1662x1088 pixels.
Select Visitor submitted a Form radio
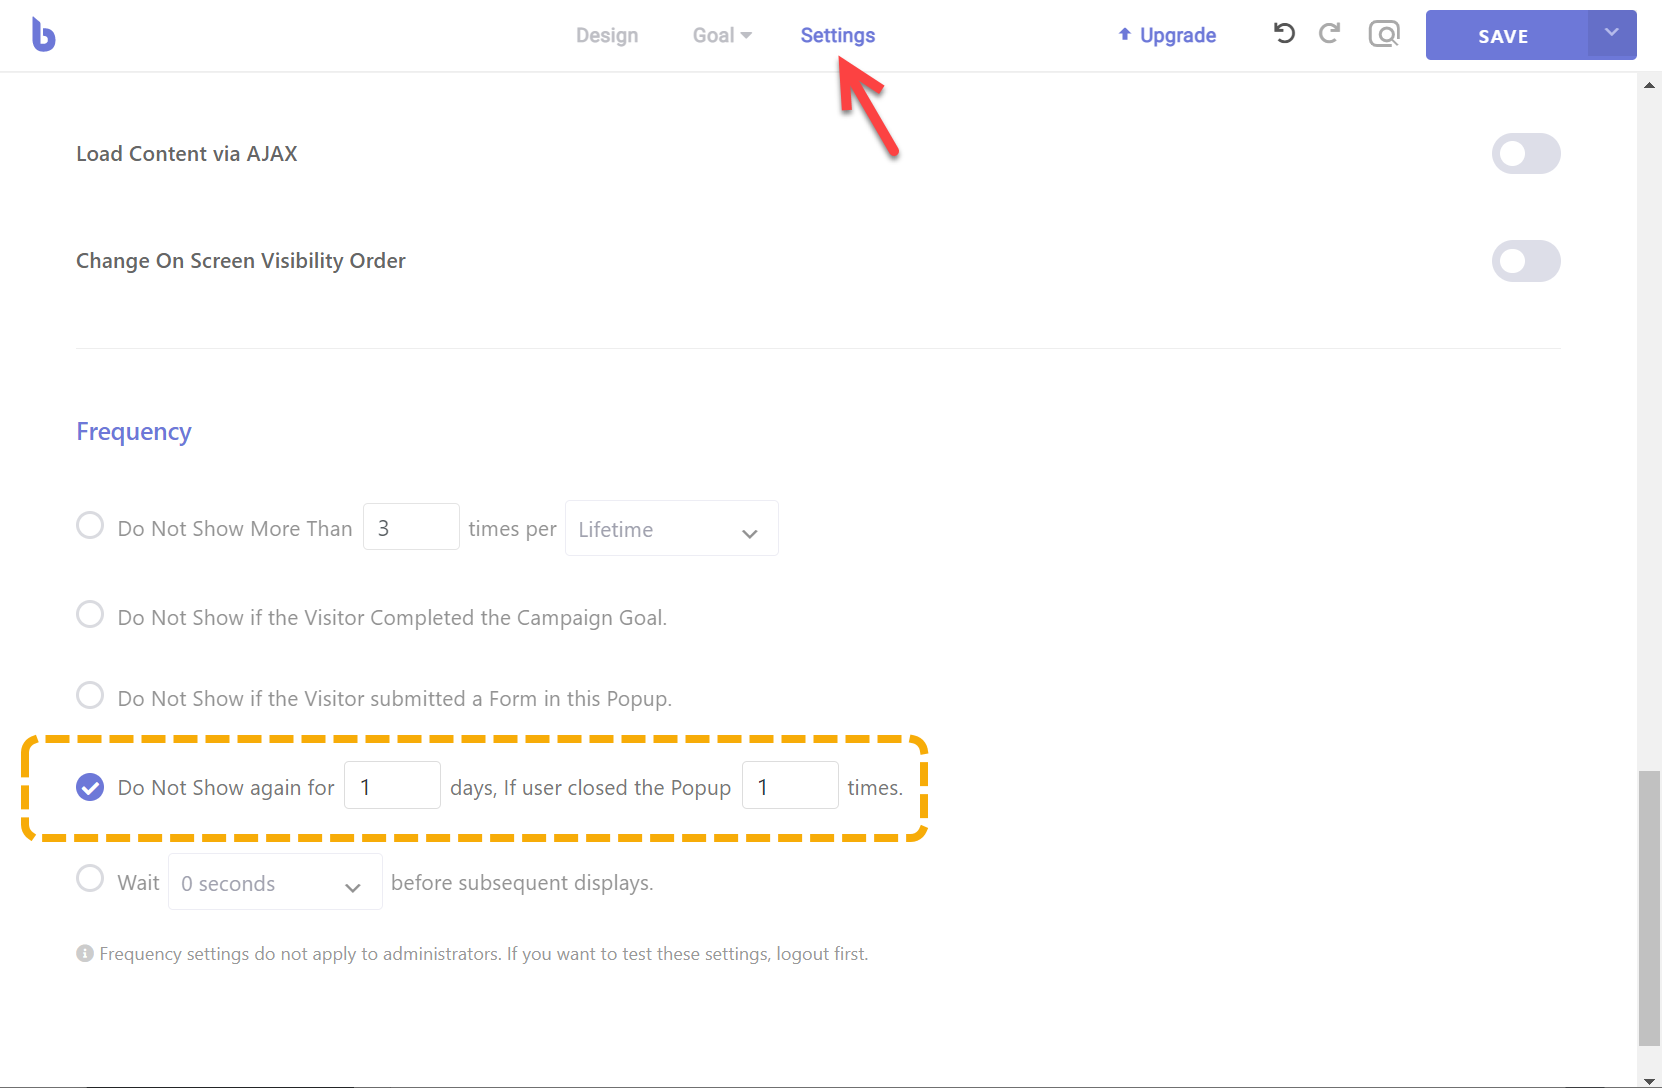coord(90,695)
